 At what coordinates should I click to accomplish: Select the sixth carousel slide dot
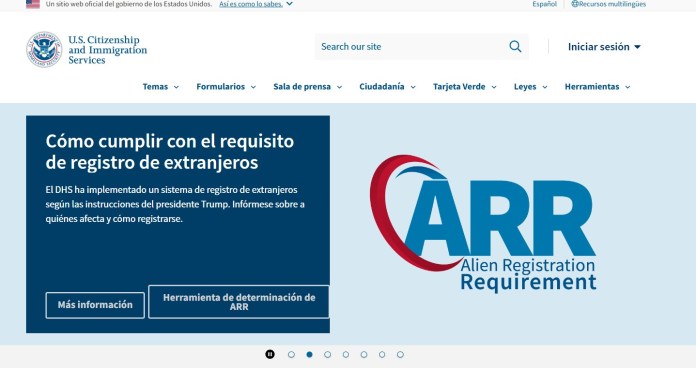[x=382, y=354]
